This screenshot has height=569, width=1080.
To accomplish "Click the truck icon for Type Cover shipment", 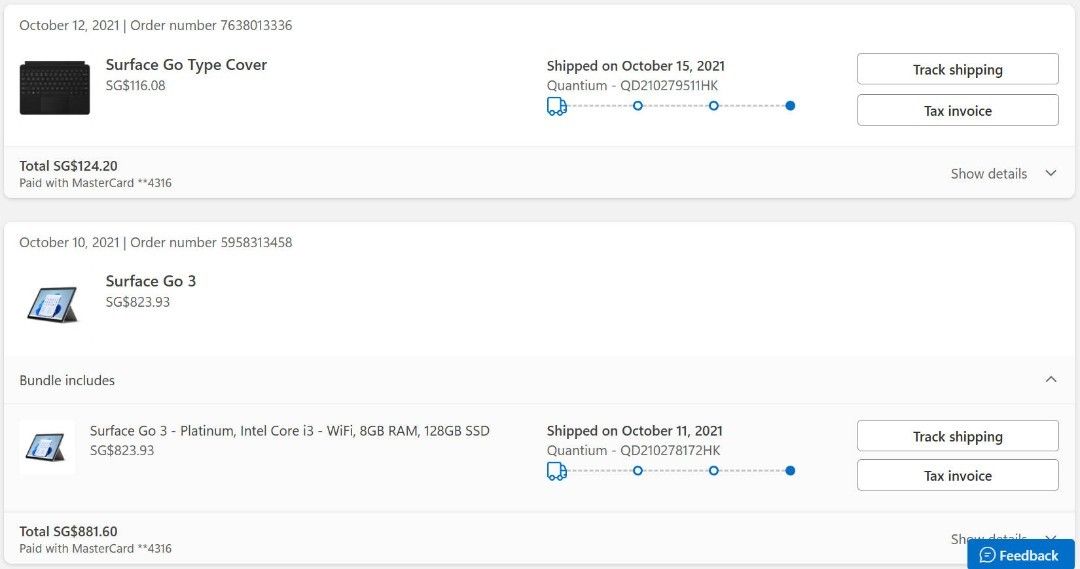I will pyautogui.click(x=557, y=106).
